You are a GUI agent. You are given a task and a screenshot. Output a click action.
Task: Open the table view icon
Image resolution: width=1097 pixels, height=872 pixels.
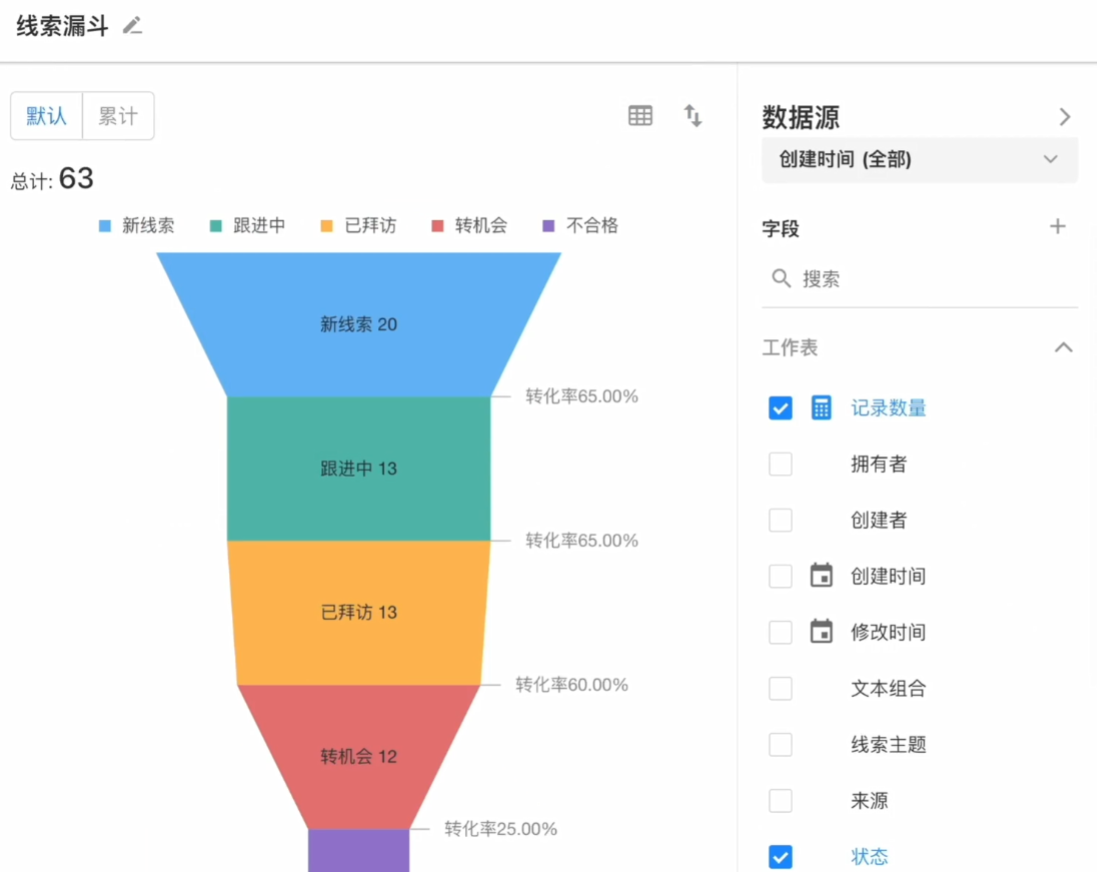pos(640,116)
